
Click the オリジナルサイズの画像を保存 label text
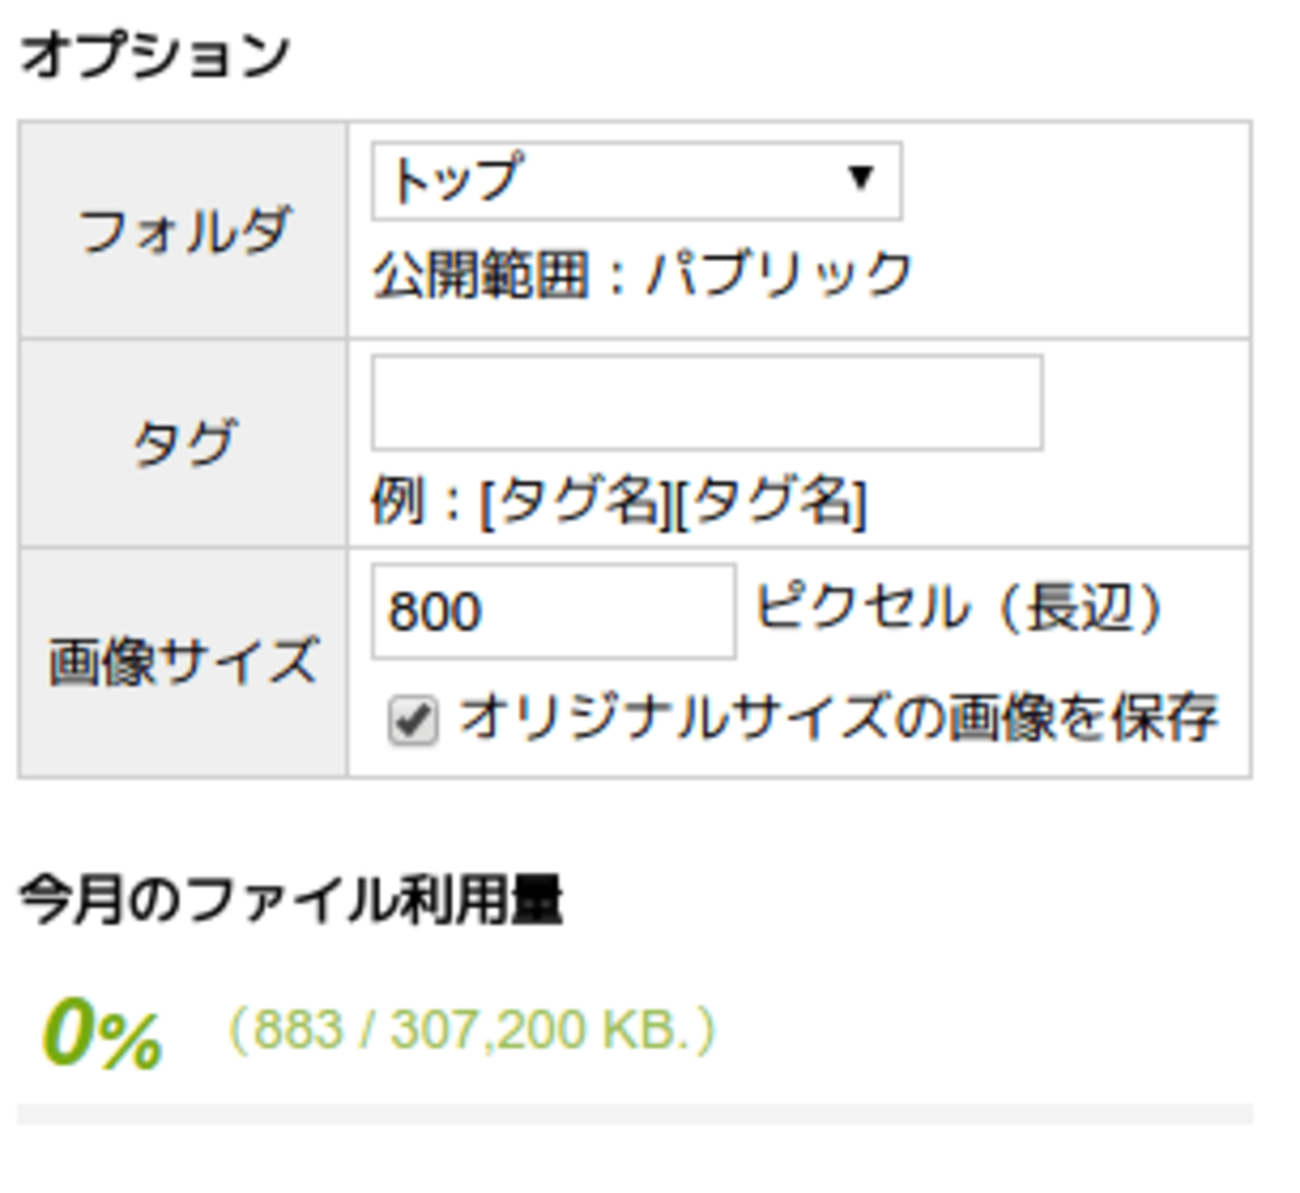click(838, 718)
